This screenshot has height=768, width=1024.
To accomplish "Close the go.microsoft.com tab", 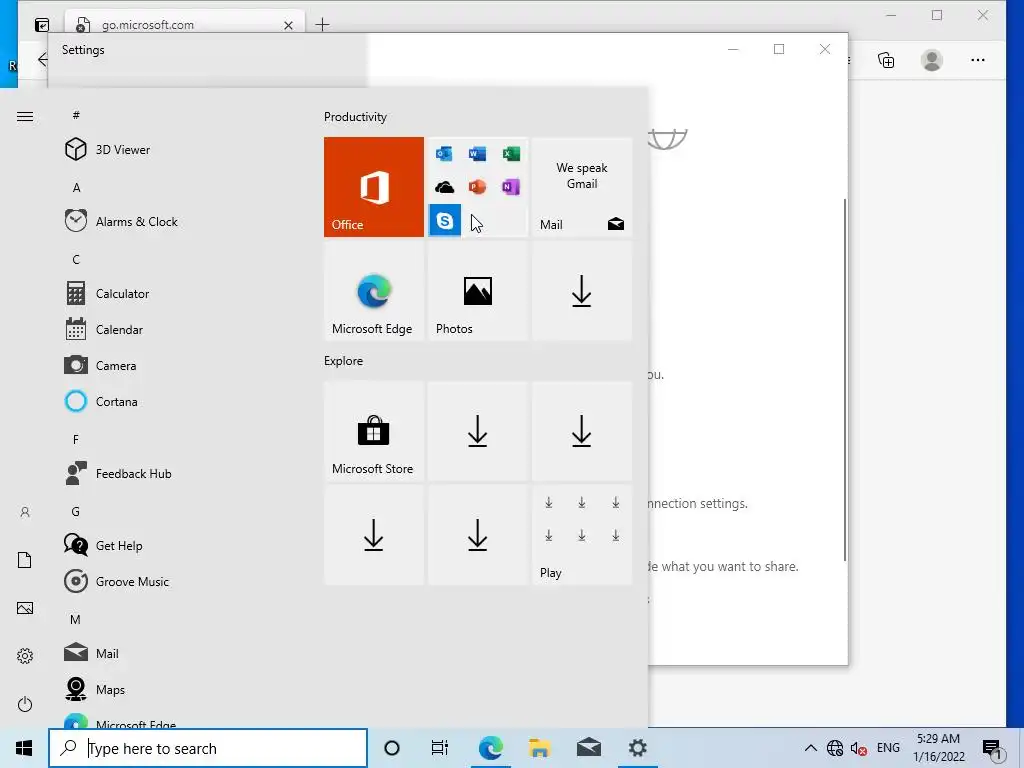I will [288, 25].
